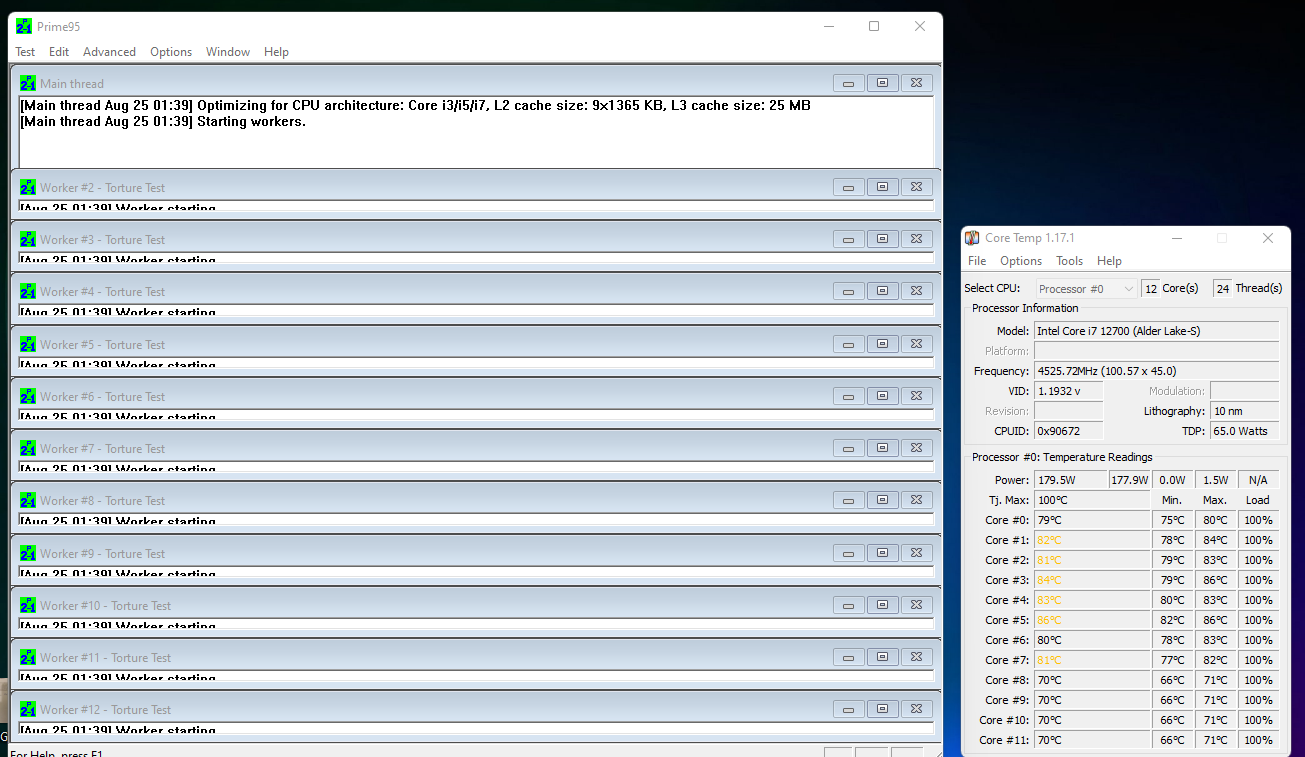This screenshot has height=757, width=1305.
Task: Open the File menu in Core Temp
Action: (977, 261)
